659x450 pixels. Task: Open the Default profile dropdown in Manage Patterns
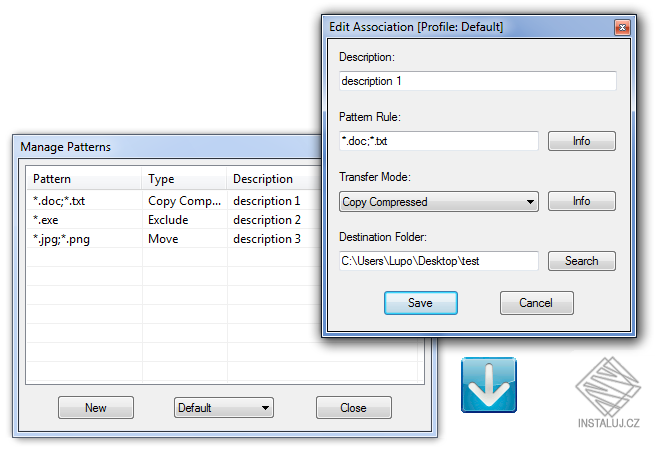pos(224,408)
